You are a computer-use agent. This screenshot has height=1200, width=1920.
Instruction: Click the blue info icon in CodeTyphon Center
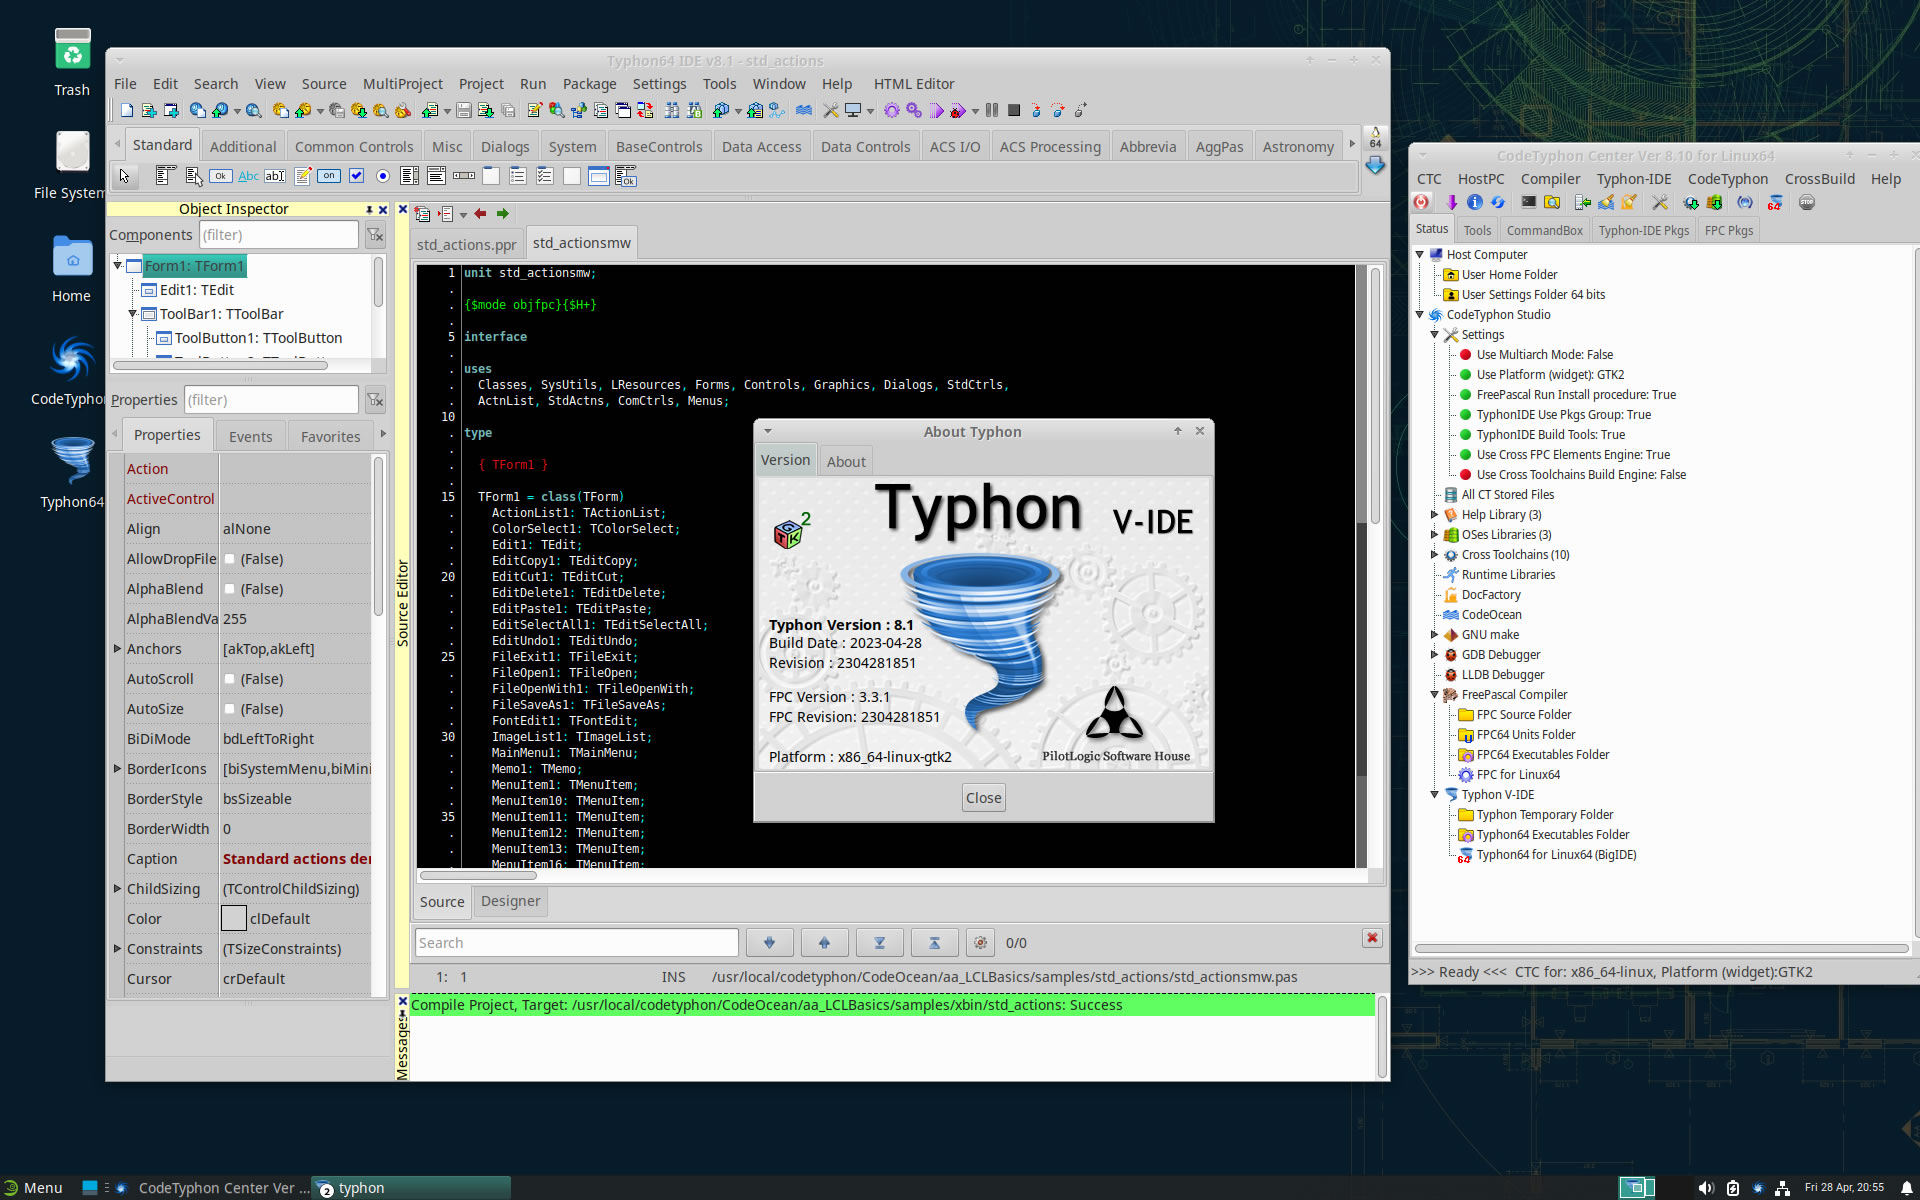1474,202
